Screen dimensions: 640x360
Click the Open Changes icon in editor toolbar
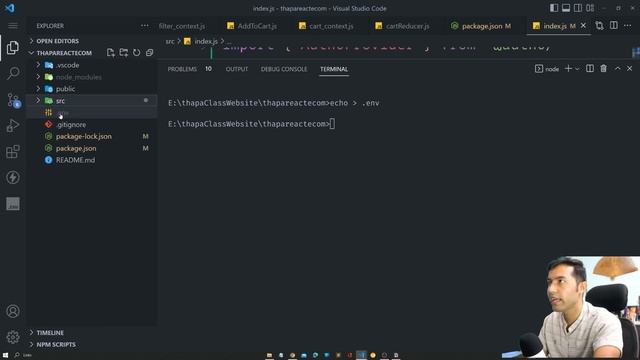click(x=599, y=26)
